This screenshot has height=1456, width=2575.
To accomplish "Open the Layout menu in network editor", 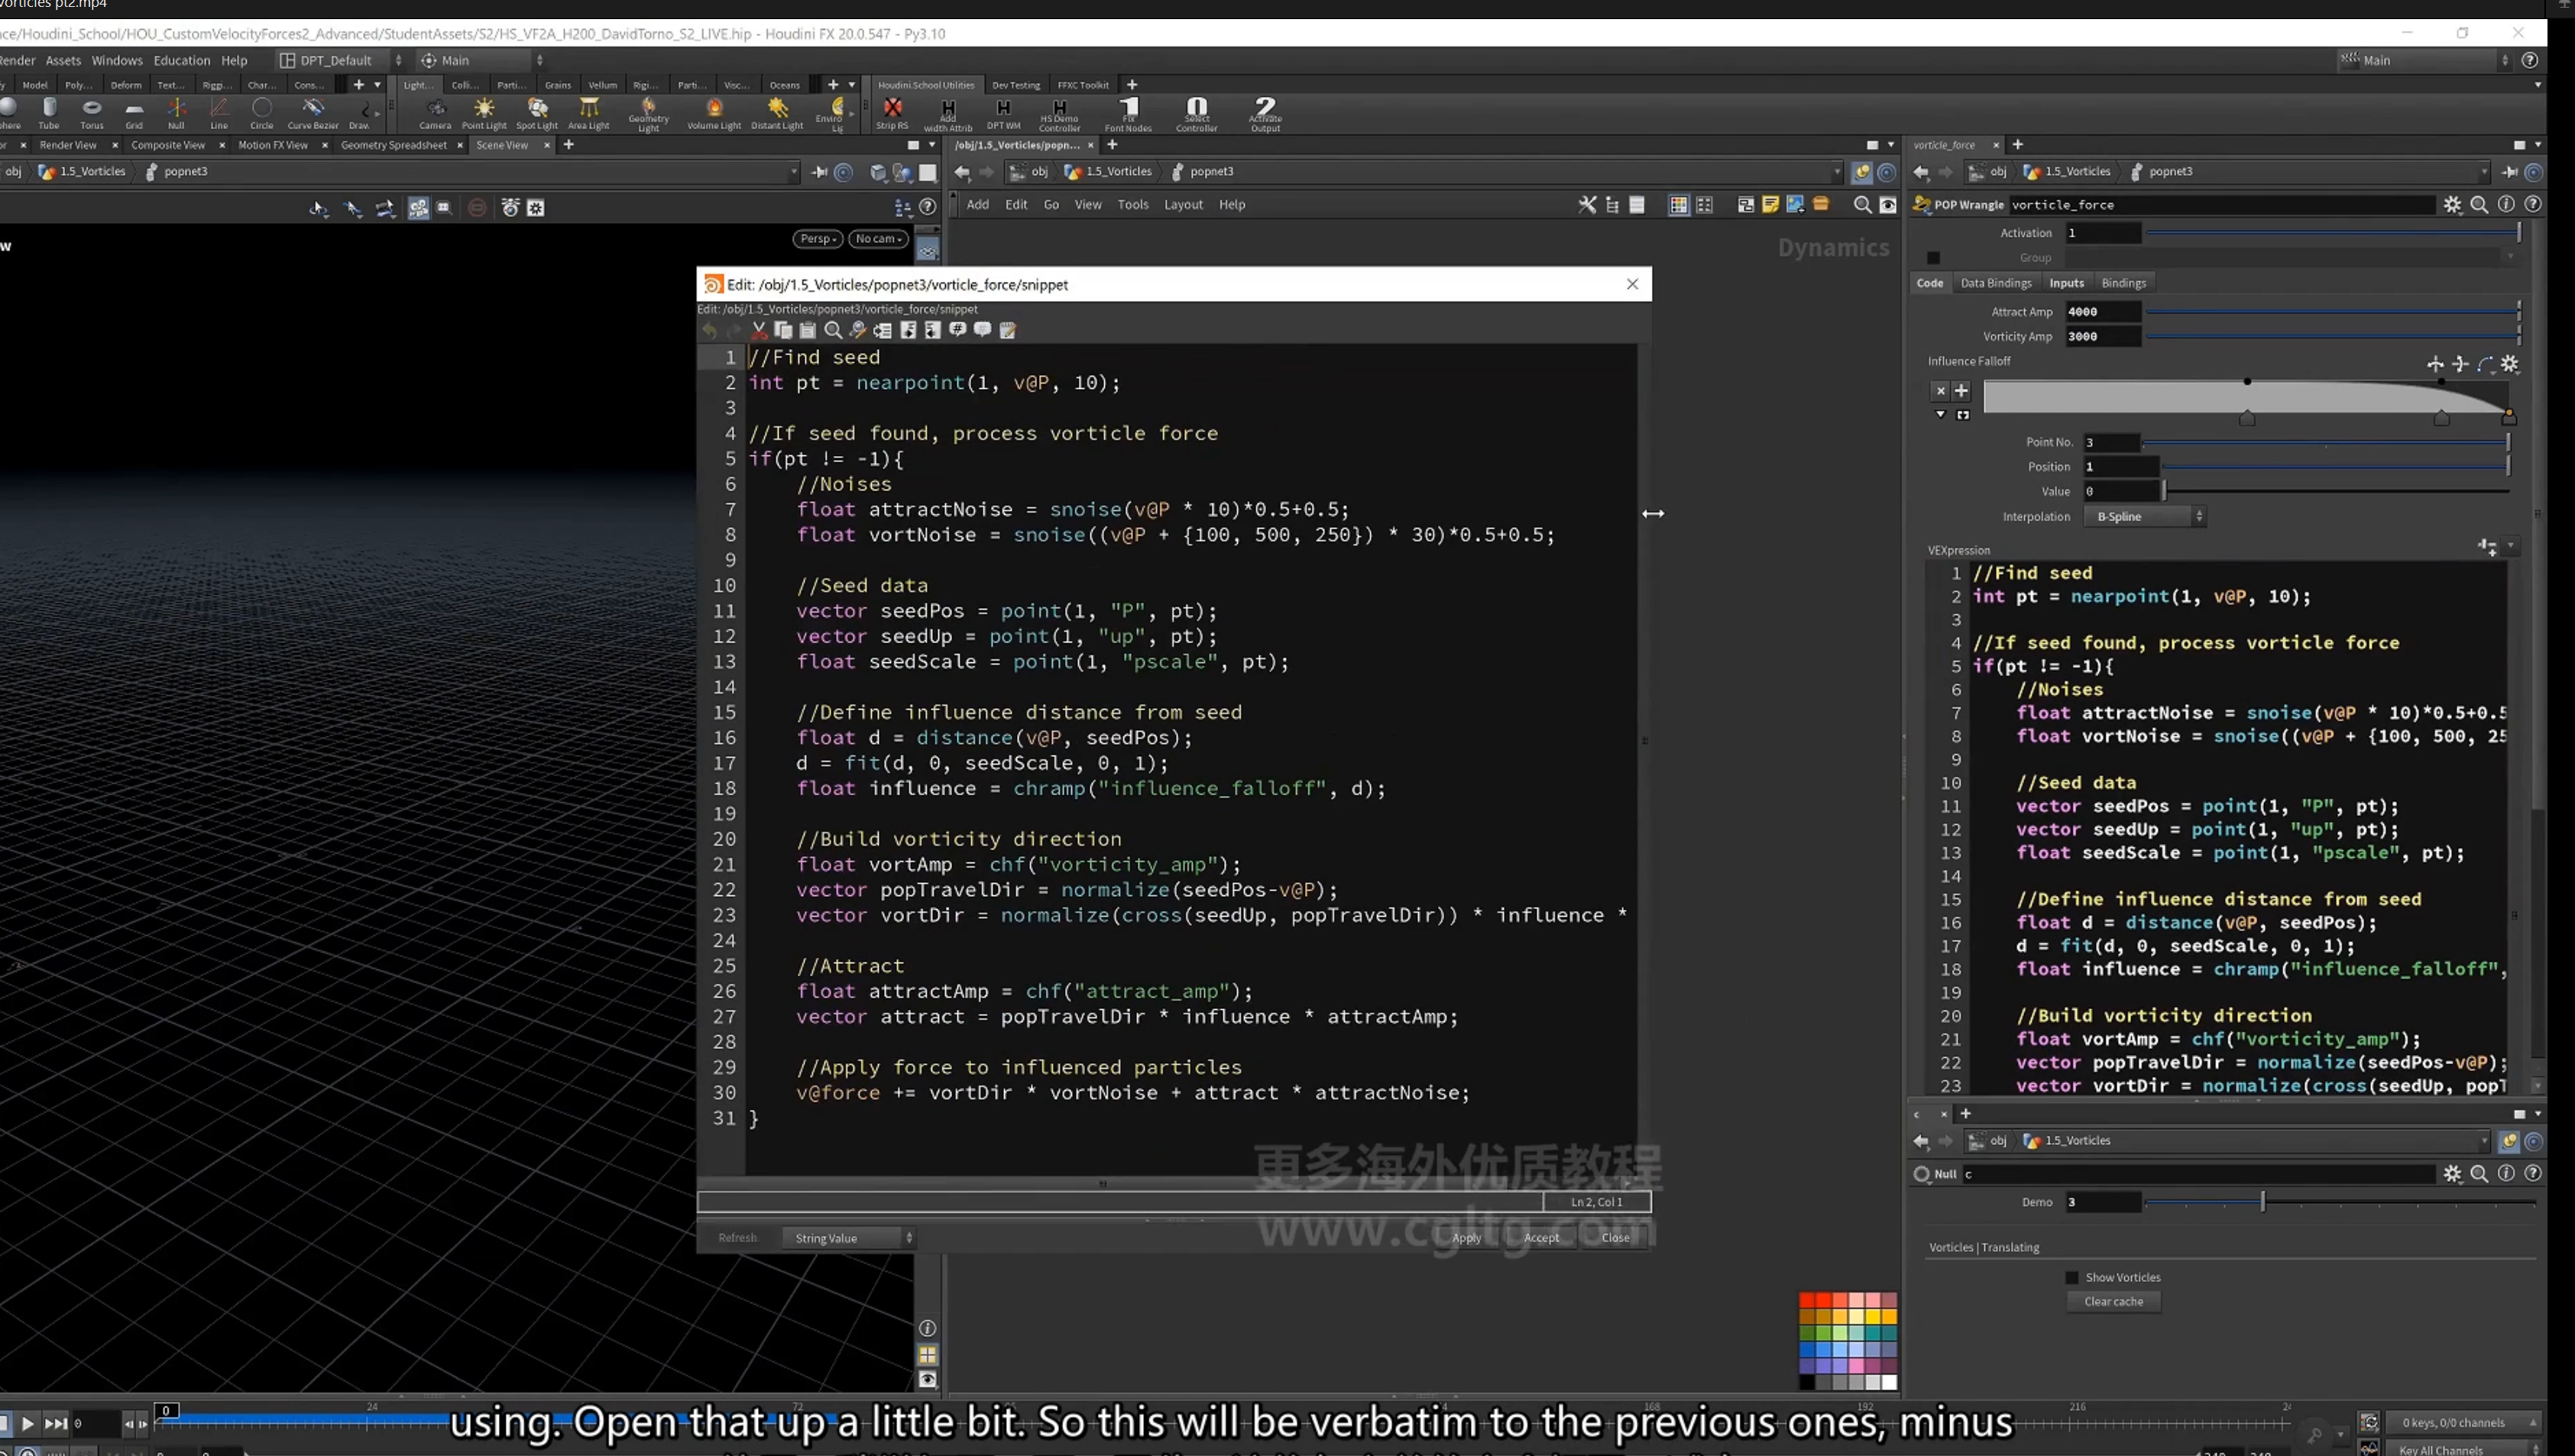I will point(1183,204).
